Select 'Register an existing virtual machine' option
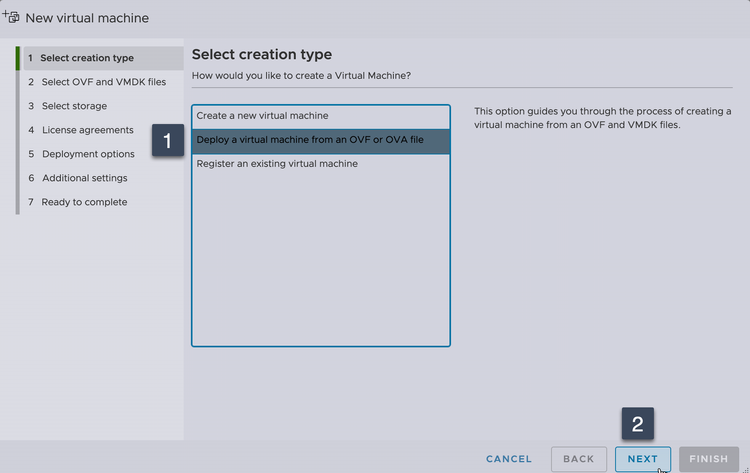This screenshot has width=750, height=473. (x=277, y=164)
